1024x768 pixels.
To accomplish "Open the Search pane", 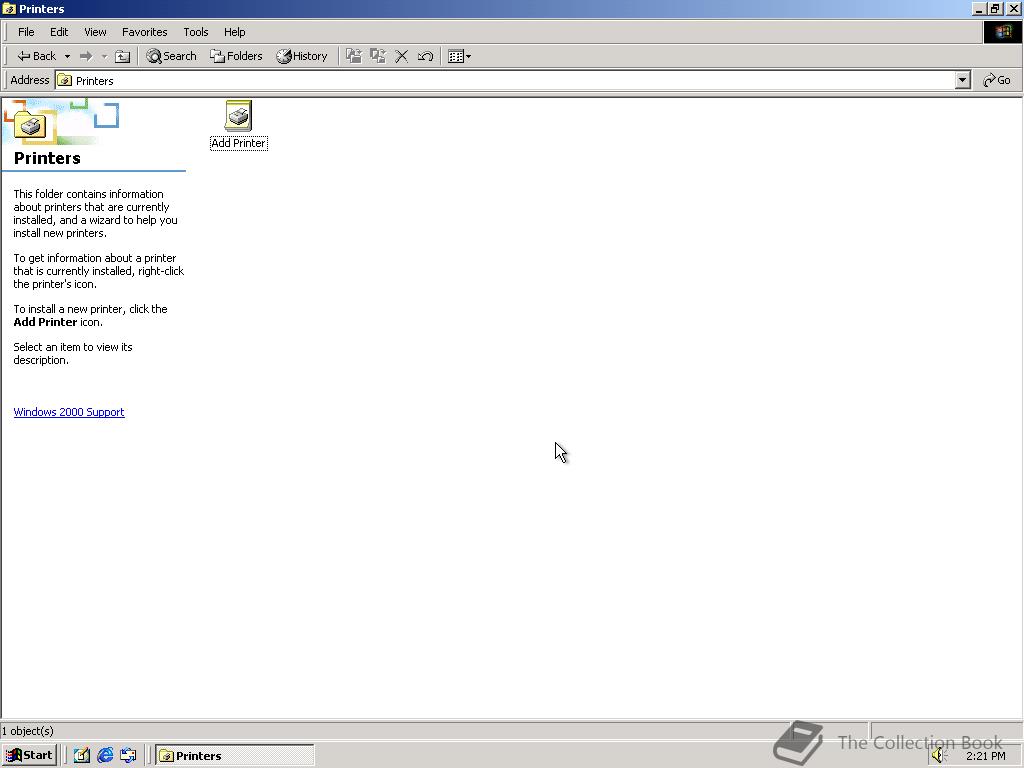I will [171, 56].
